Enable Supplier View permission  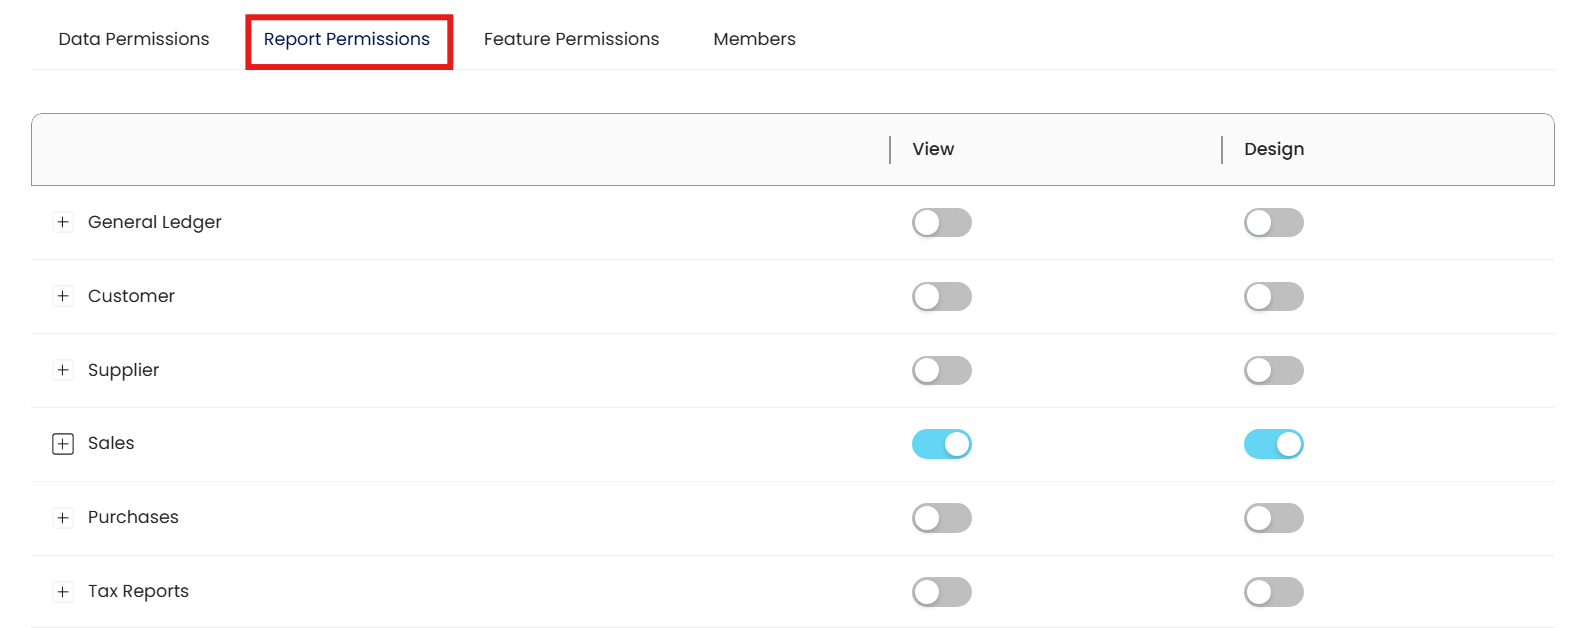pos(941,370)
